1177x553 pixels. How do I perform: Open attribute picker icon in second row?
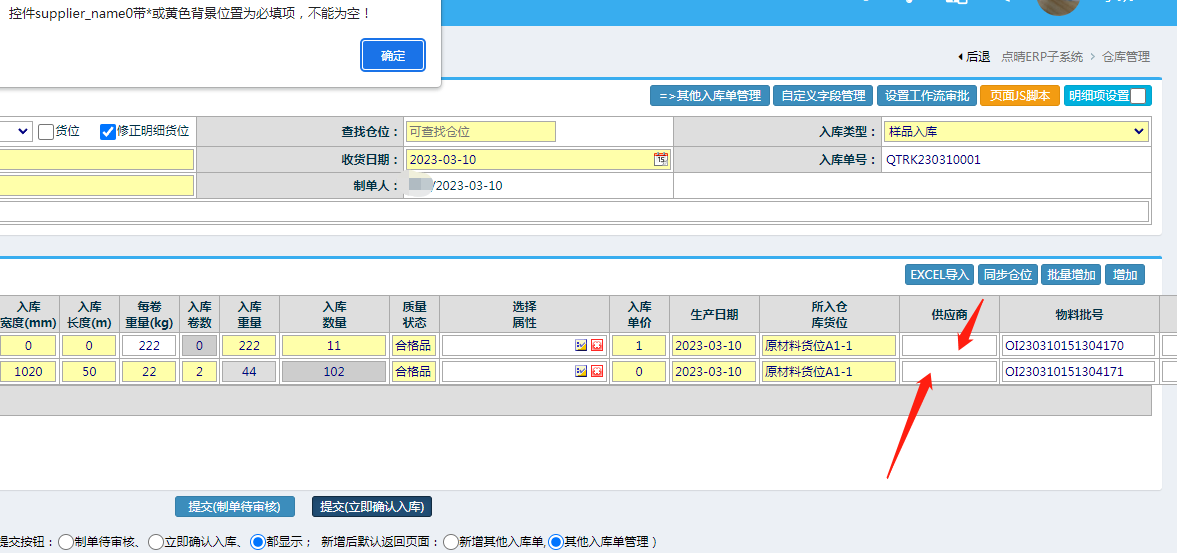pos(581,372)
